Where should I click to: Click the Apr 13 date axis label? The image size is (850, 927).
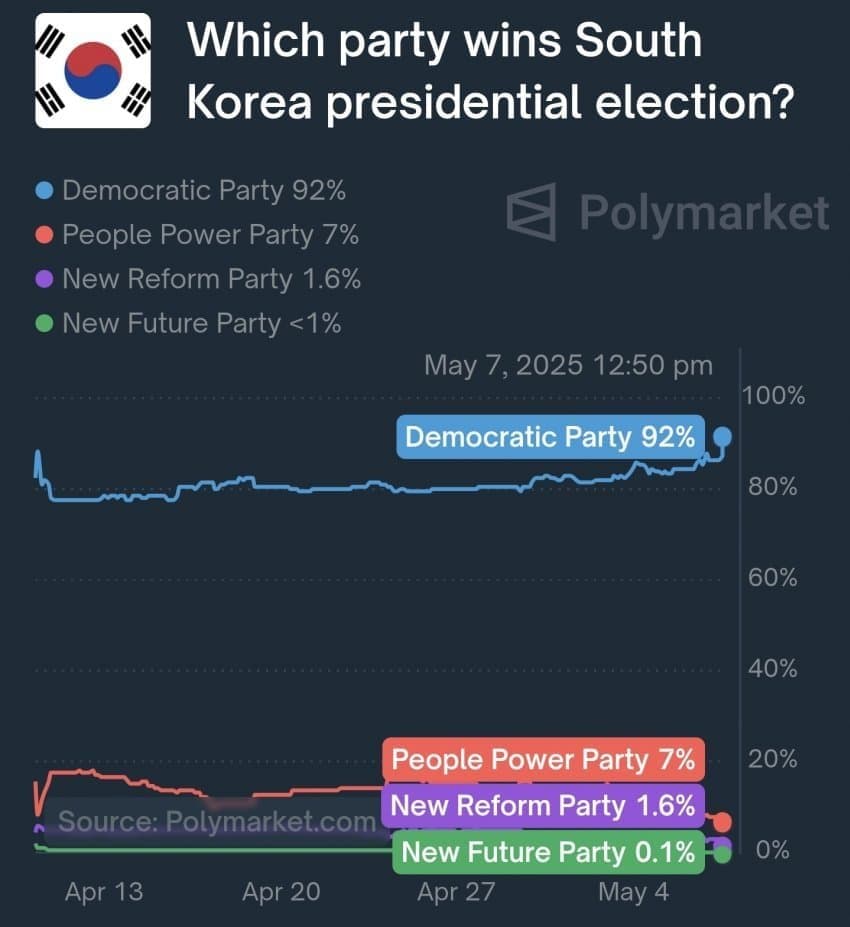(x=104, y=892)
